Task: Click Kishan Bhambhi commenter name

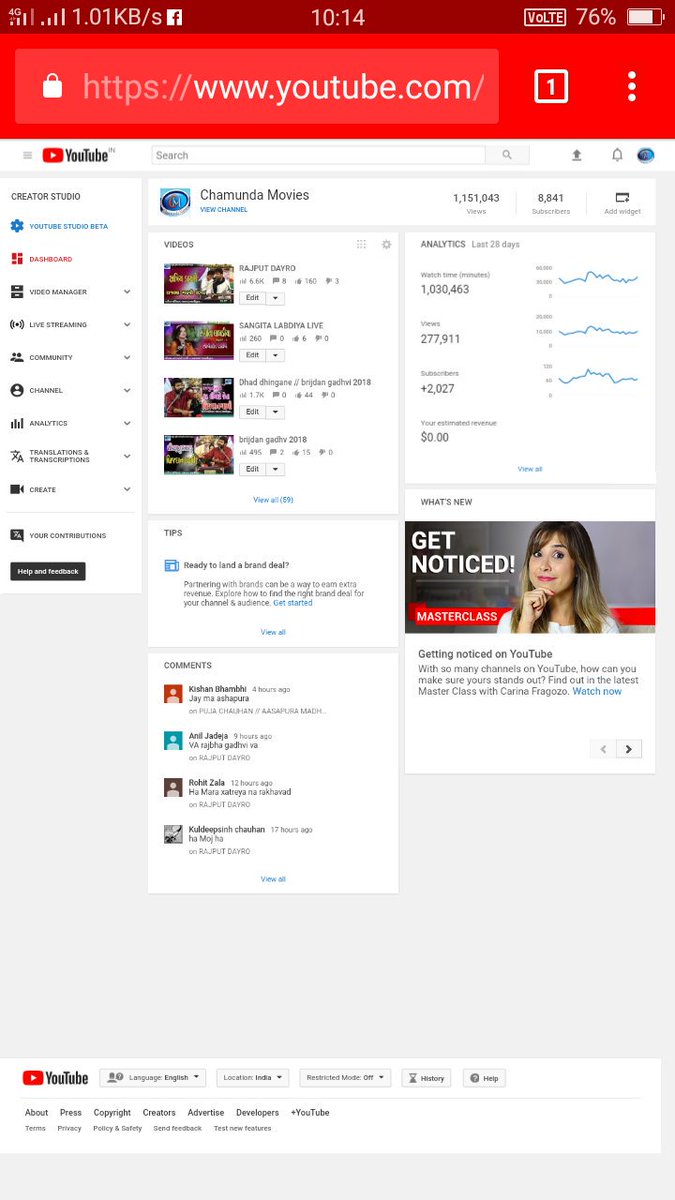Action: click(217, 689)
